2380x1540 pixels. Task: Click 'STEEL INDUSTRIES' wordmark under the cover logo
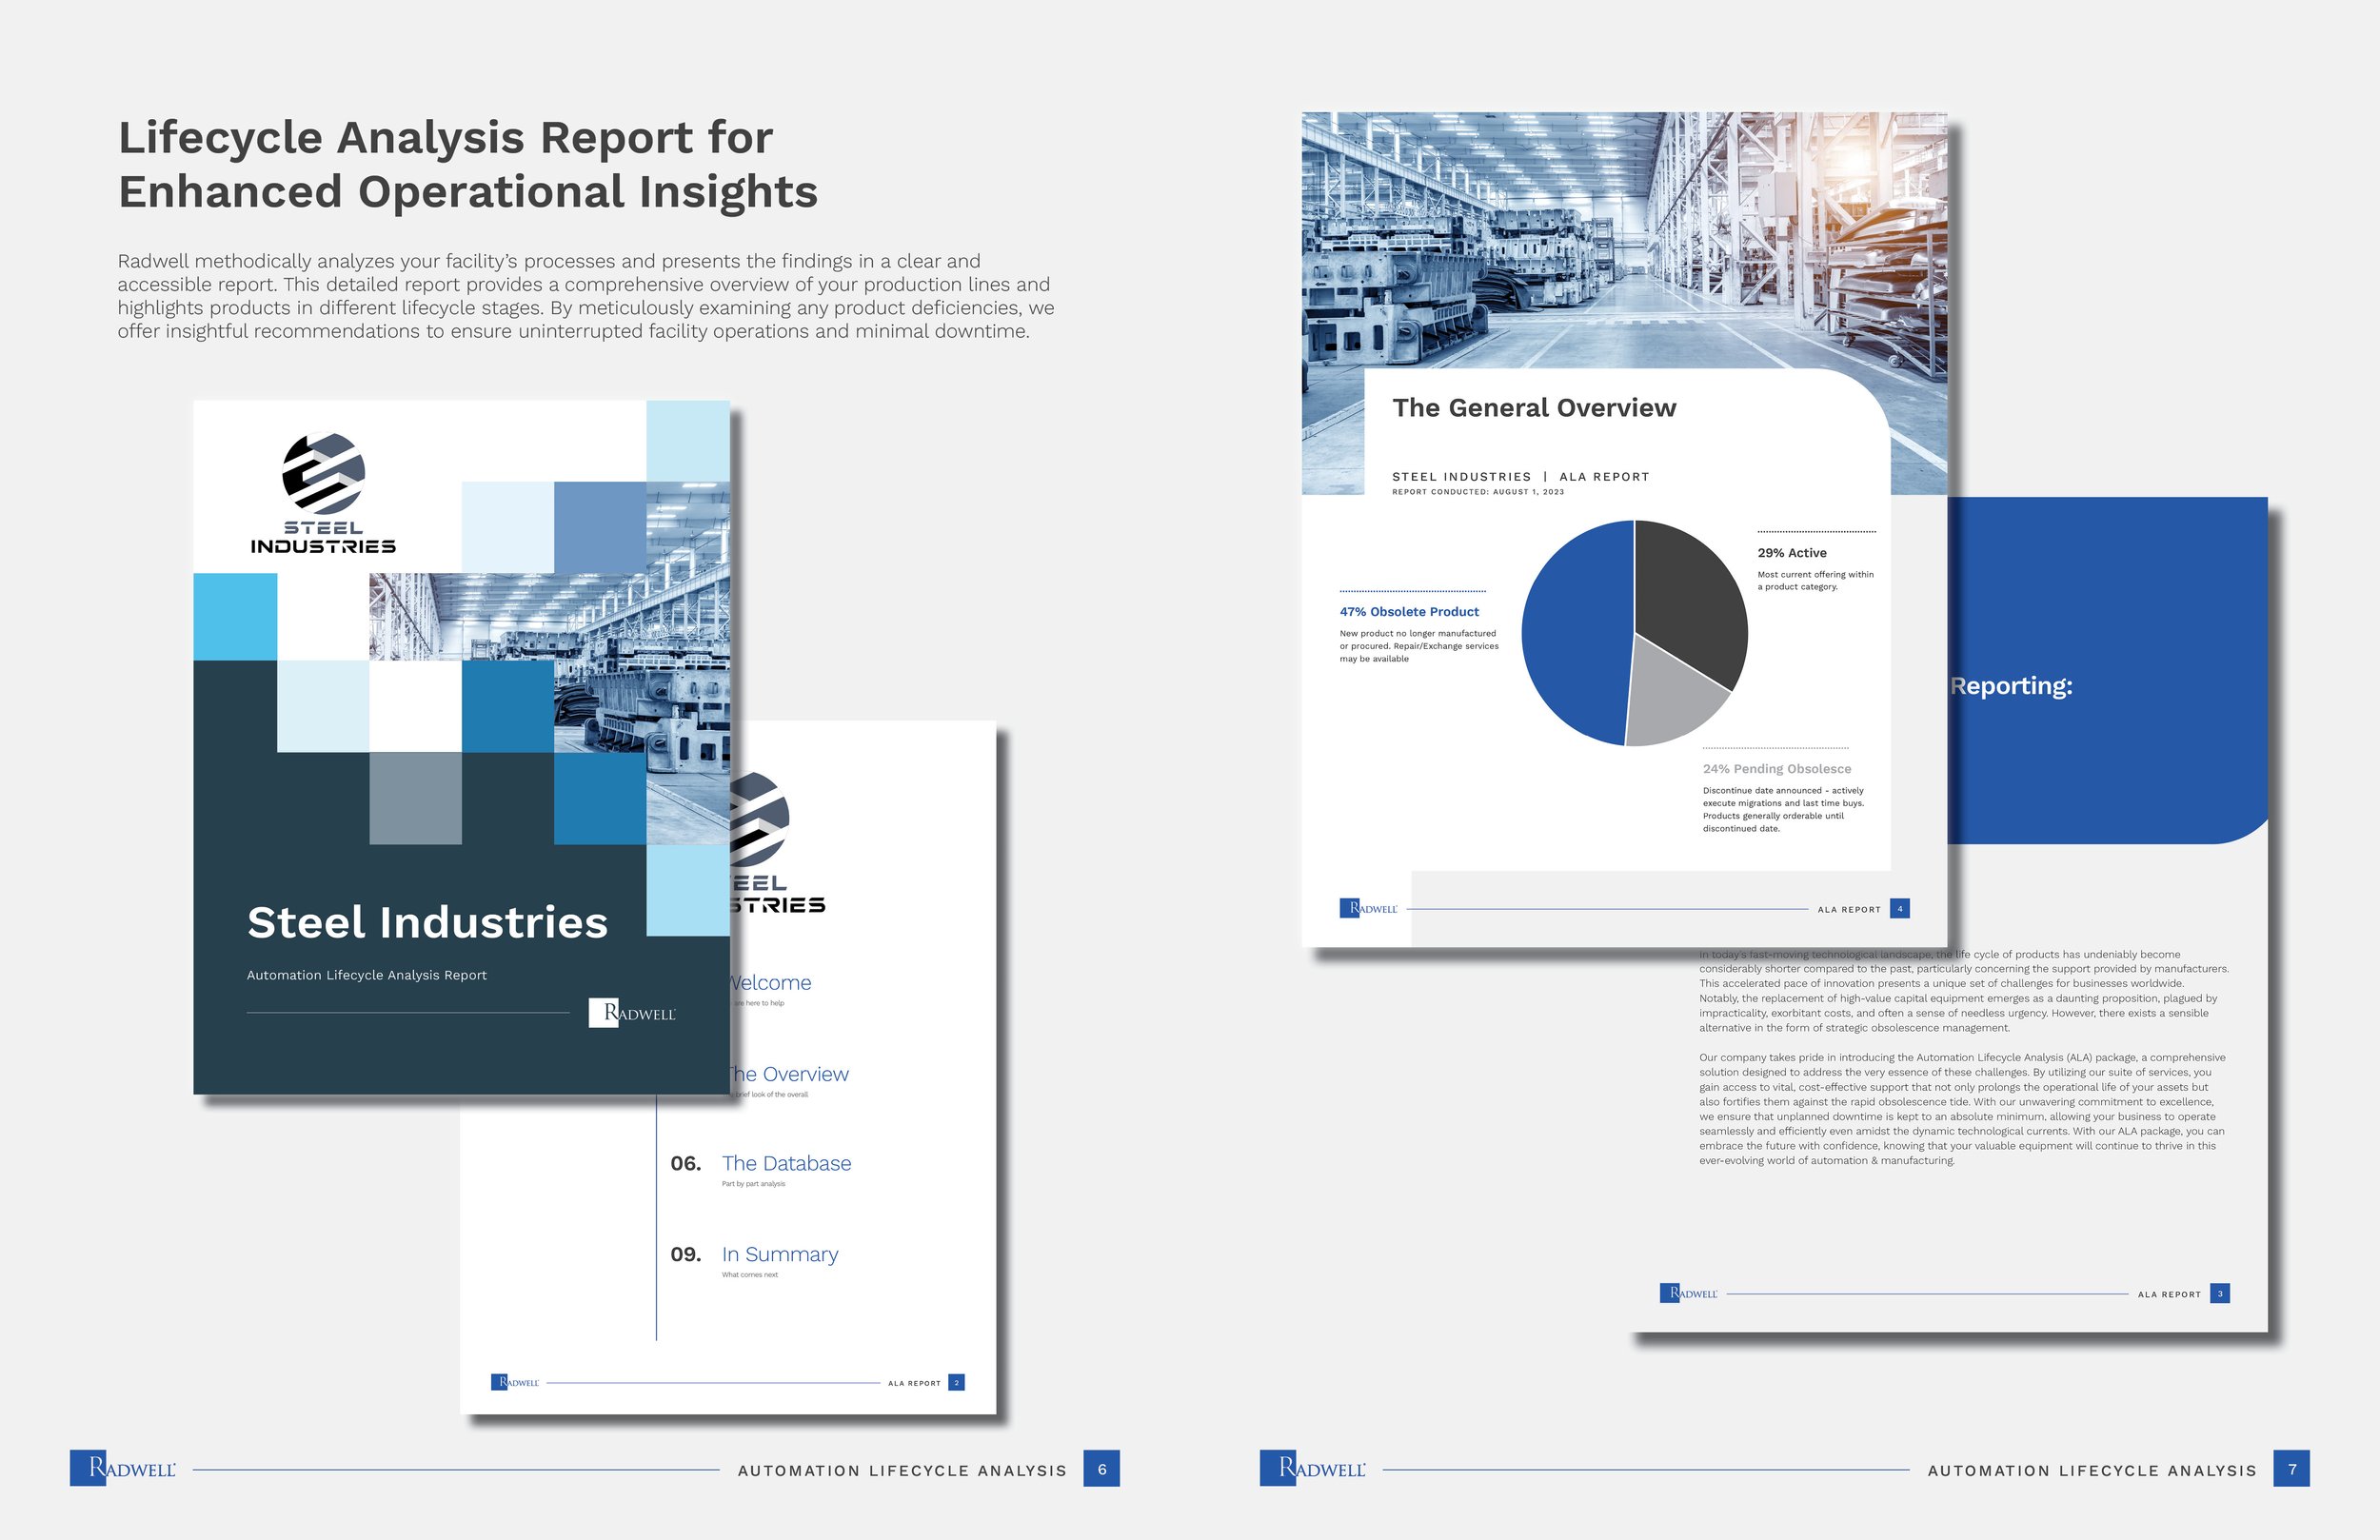tap(323, 537)
